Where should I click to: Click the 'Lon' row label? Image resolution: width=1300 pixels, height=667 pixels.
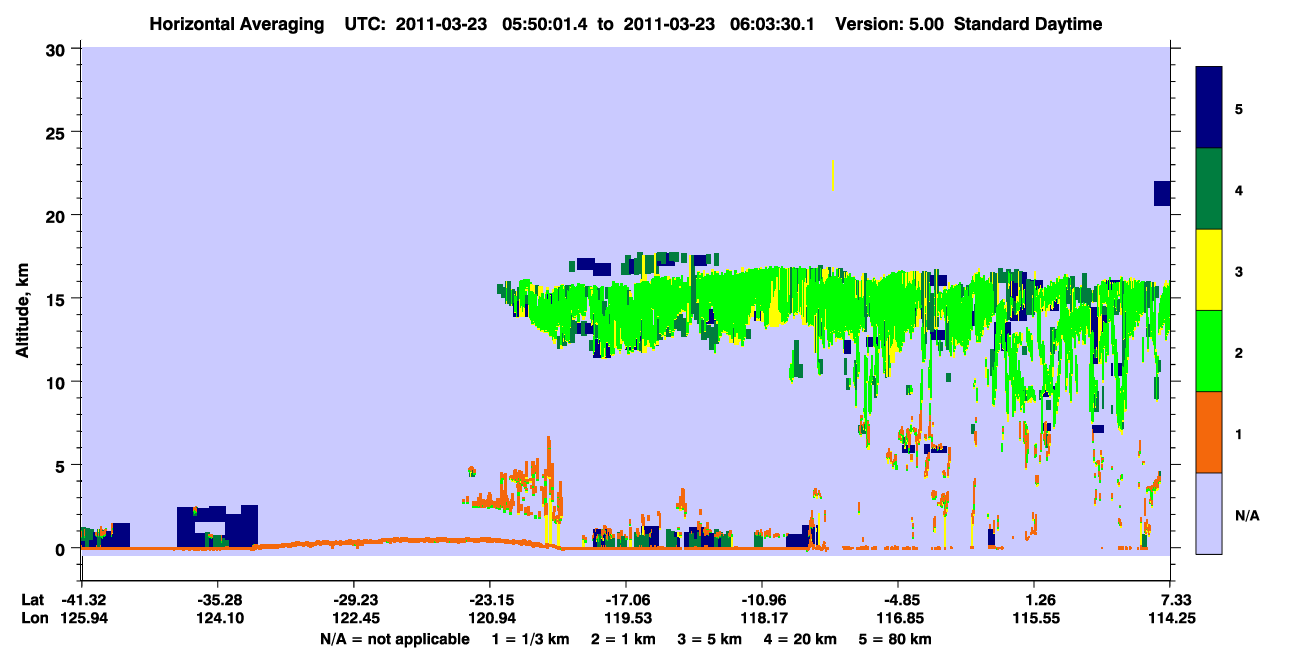(x=34, y=618)
